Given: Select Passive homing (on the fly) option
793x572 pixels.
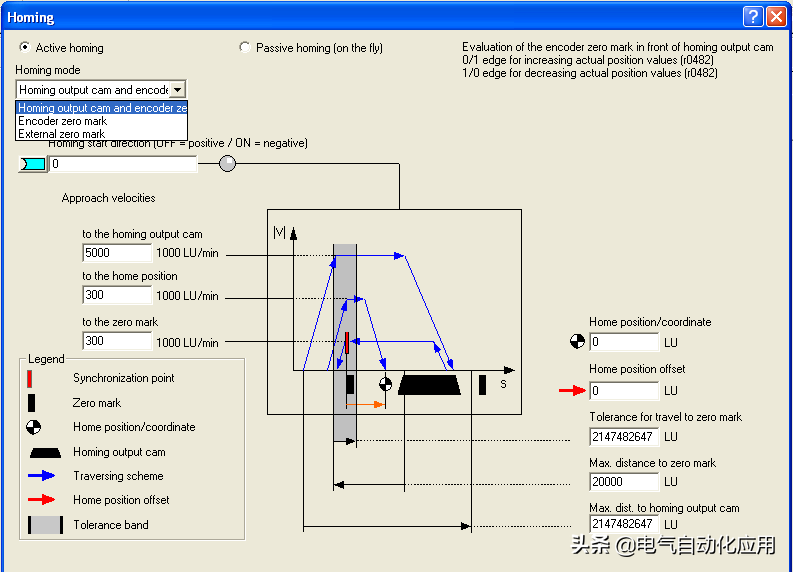Looking at the screenshot, I should 245,47.
